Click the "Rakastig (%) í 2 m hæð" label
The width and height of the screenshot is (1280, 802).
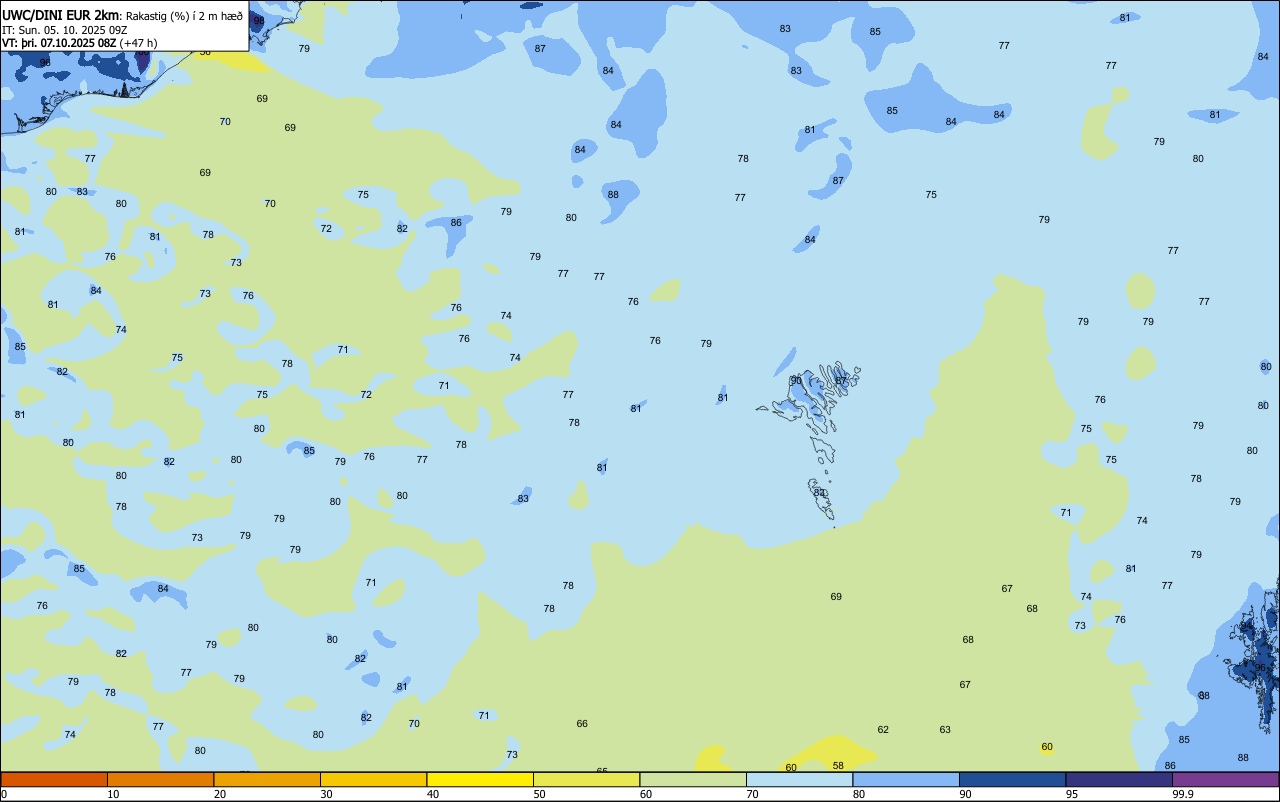[184, 15]
